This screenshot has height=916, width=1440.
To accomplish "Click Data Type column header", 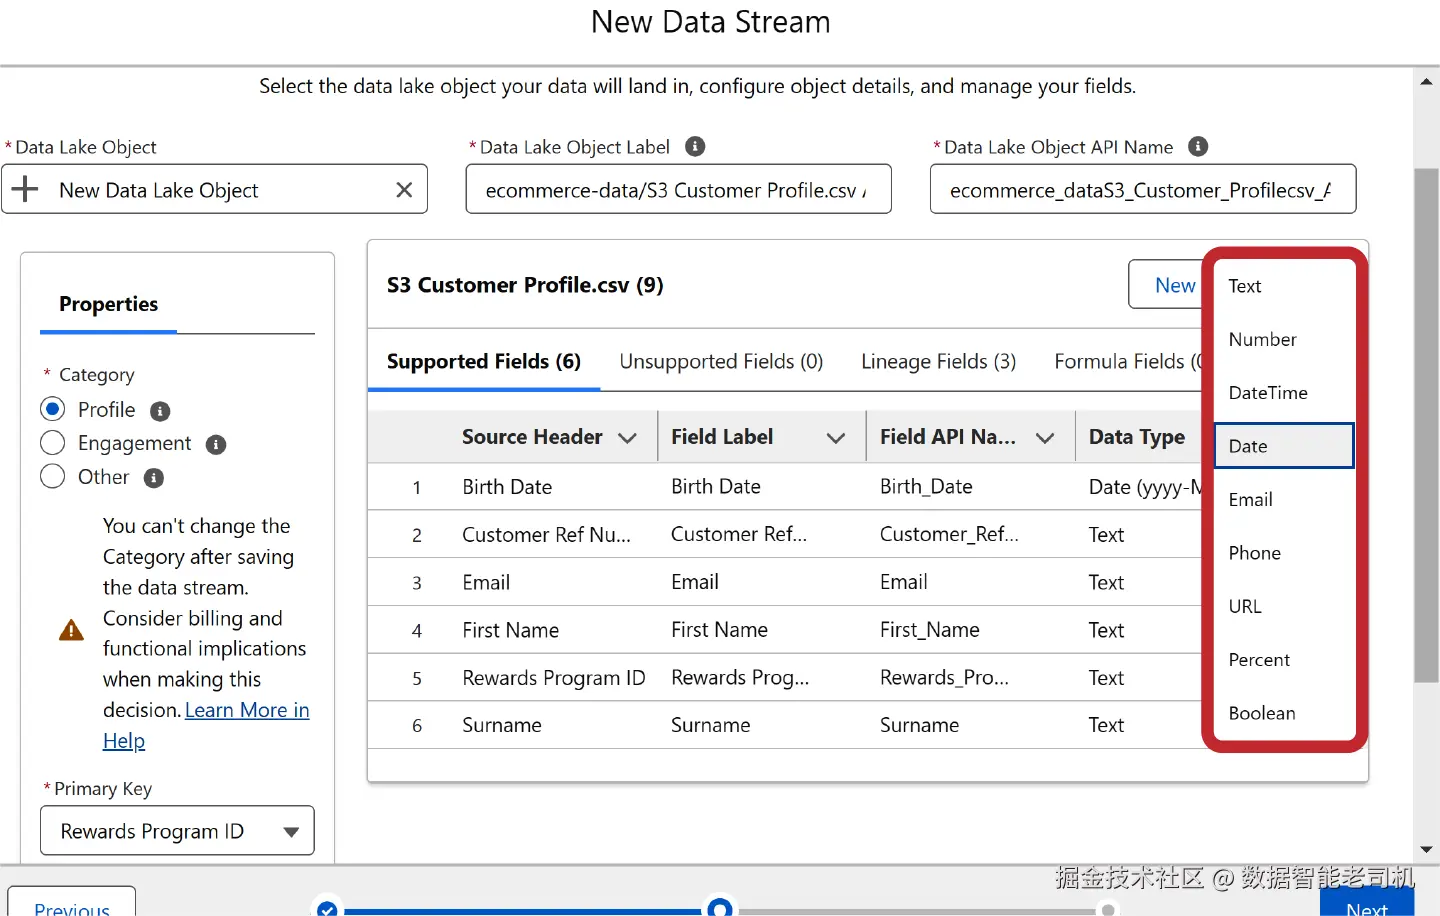I will [1137, 437].
